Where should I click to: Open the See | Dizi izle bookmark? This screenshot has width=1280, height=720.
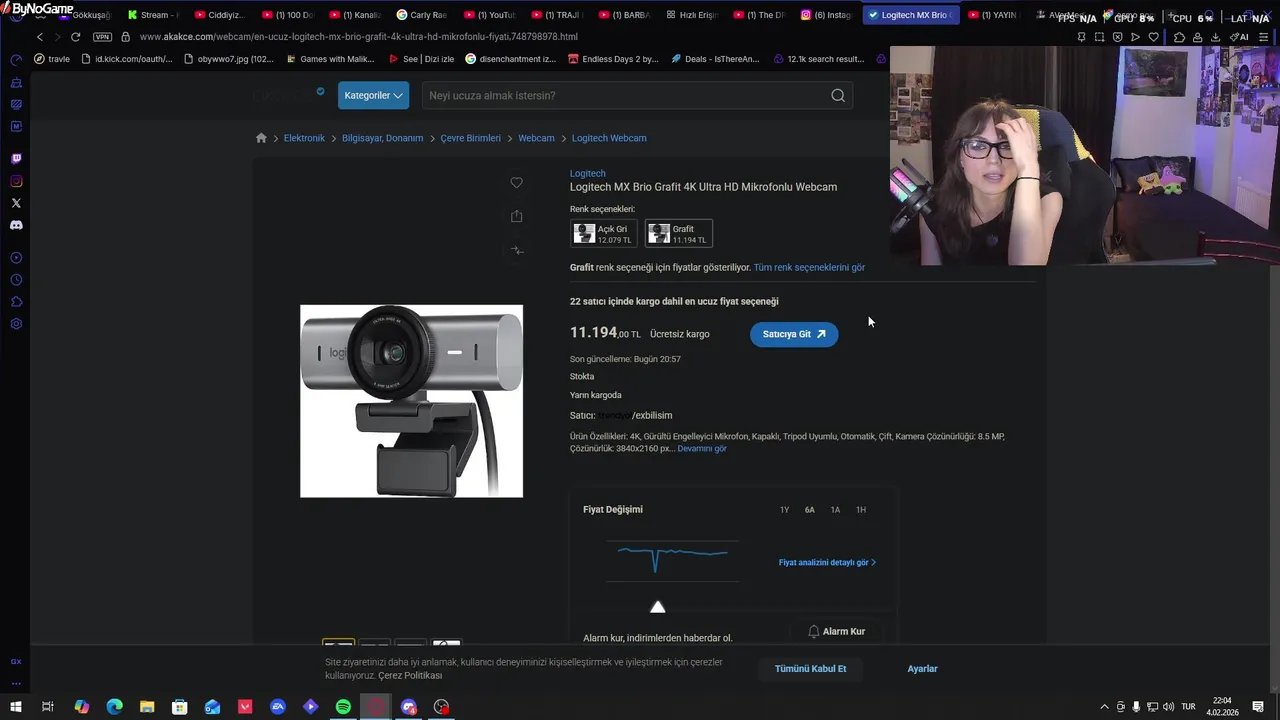pos(420,59)
